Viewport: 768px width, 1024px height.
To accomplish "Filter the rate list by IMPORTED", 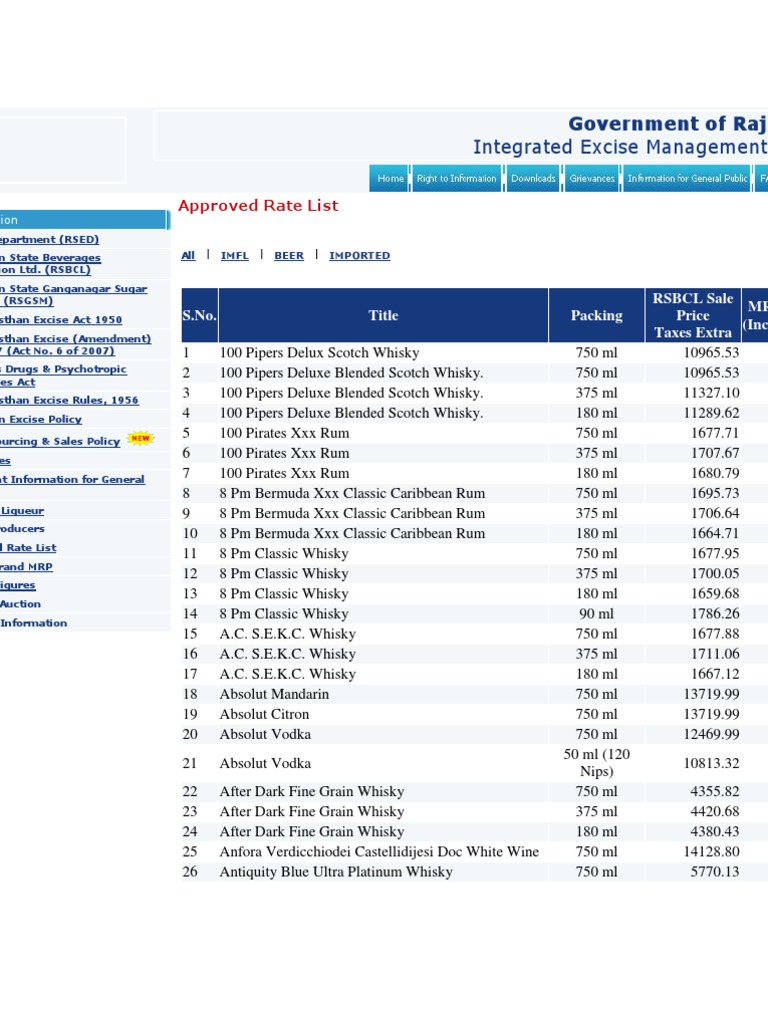I will pos(359,256).
